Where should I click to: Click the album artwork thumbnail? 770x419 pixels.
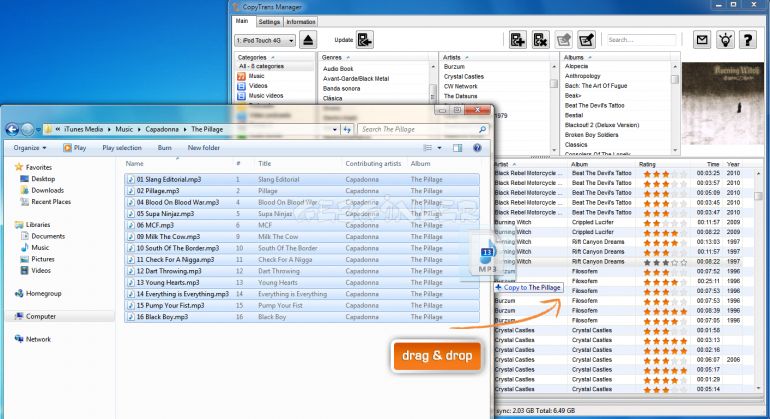point(722,103)
